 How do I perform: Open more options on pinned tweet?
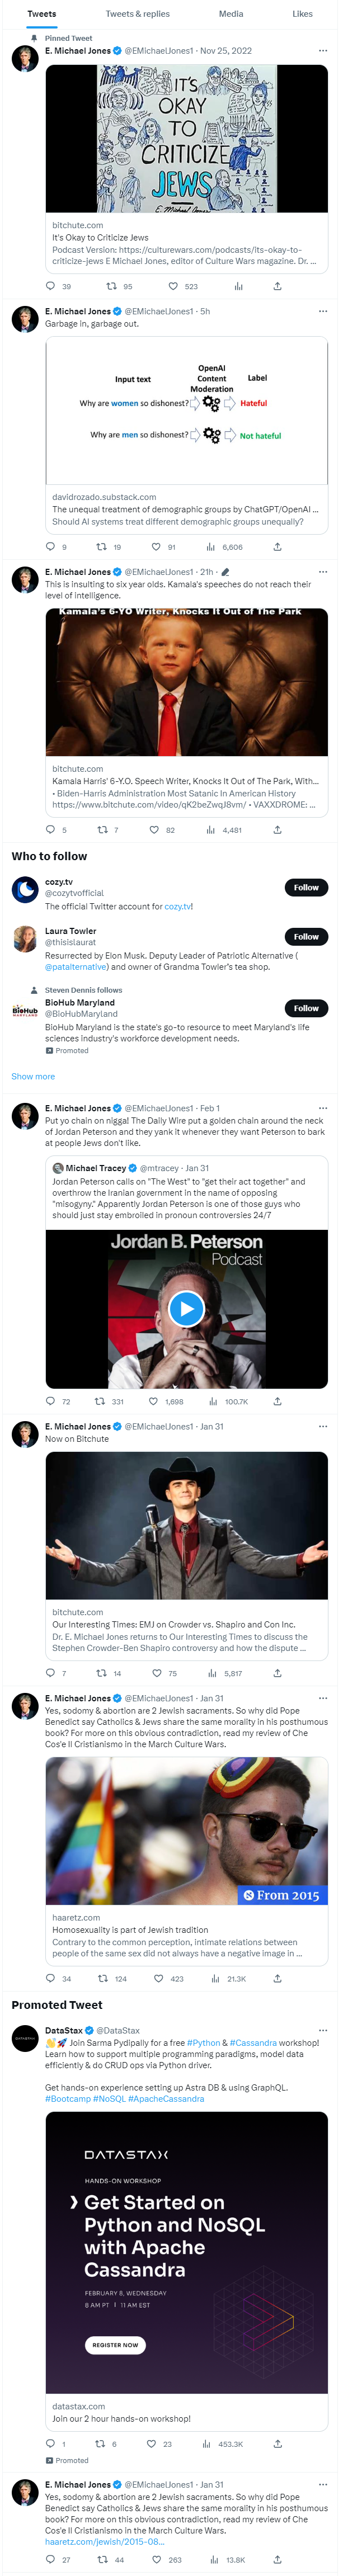(x=322, y=50)
